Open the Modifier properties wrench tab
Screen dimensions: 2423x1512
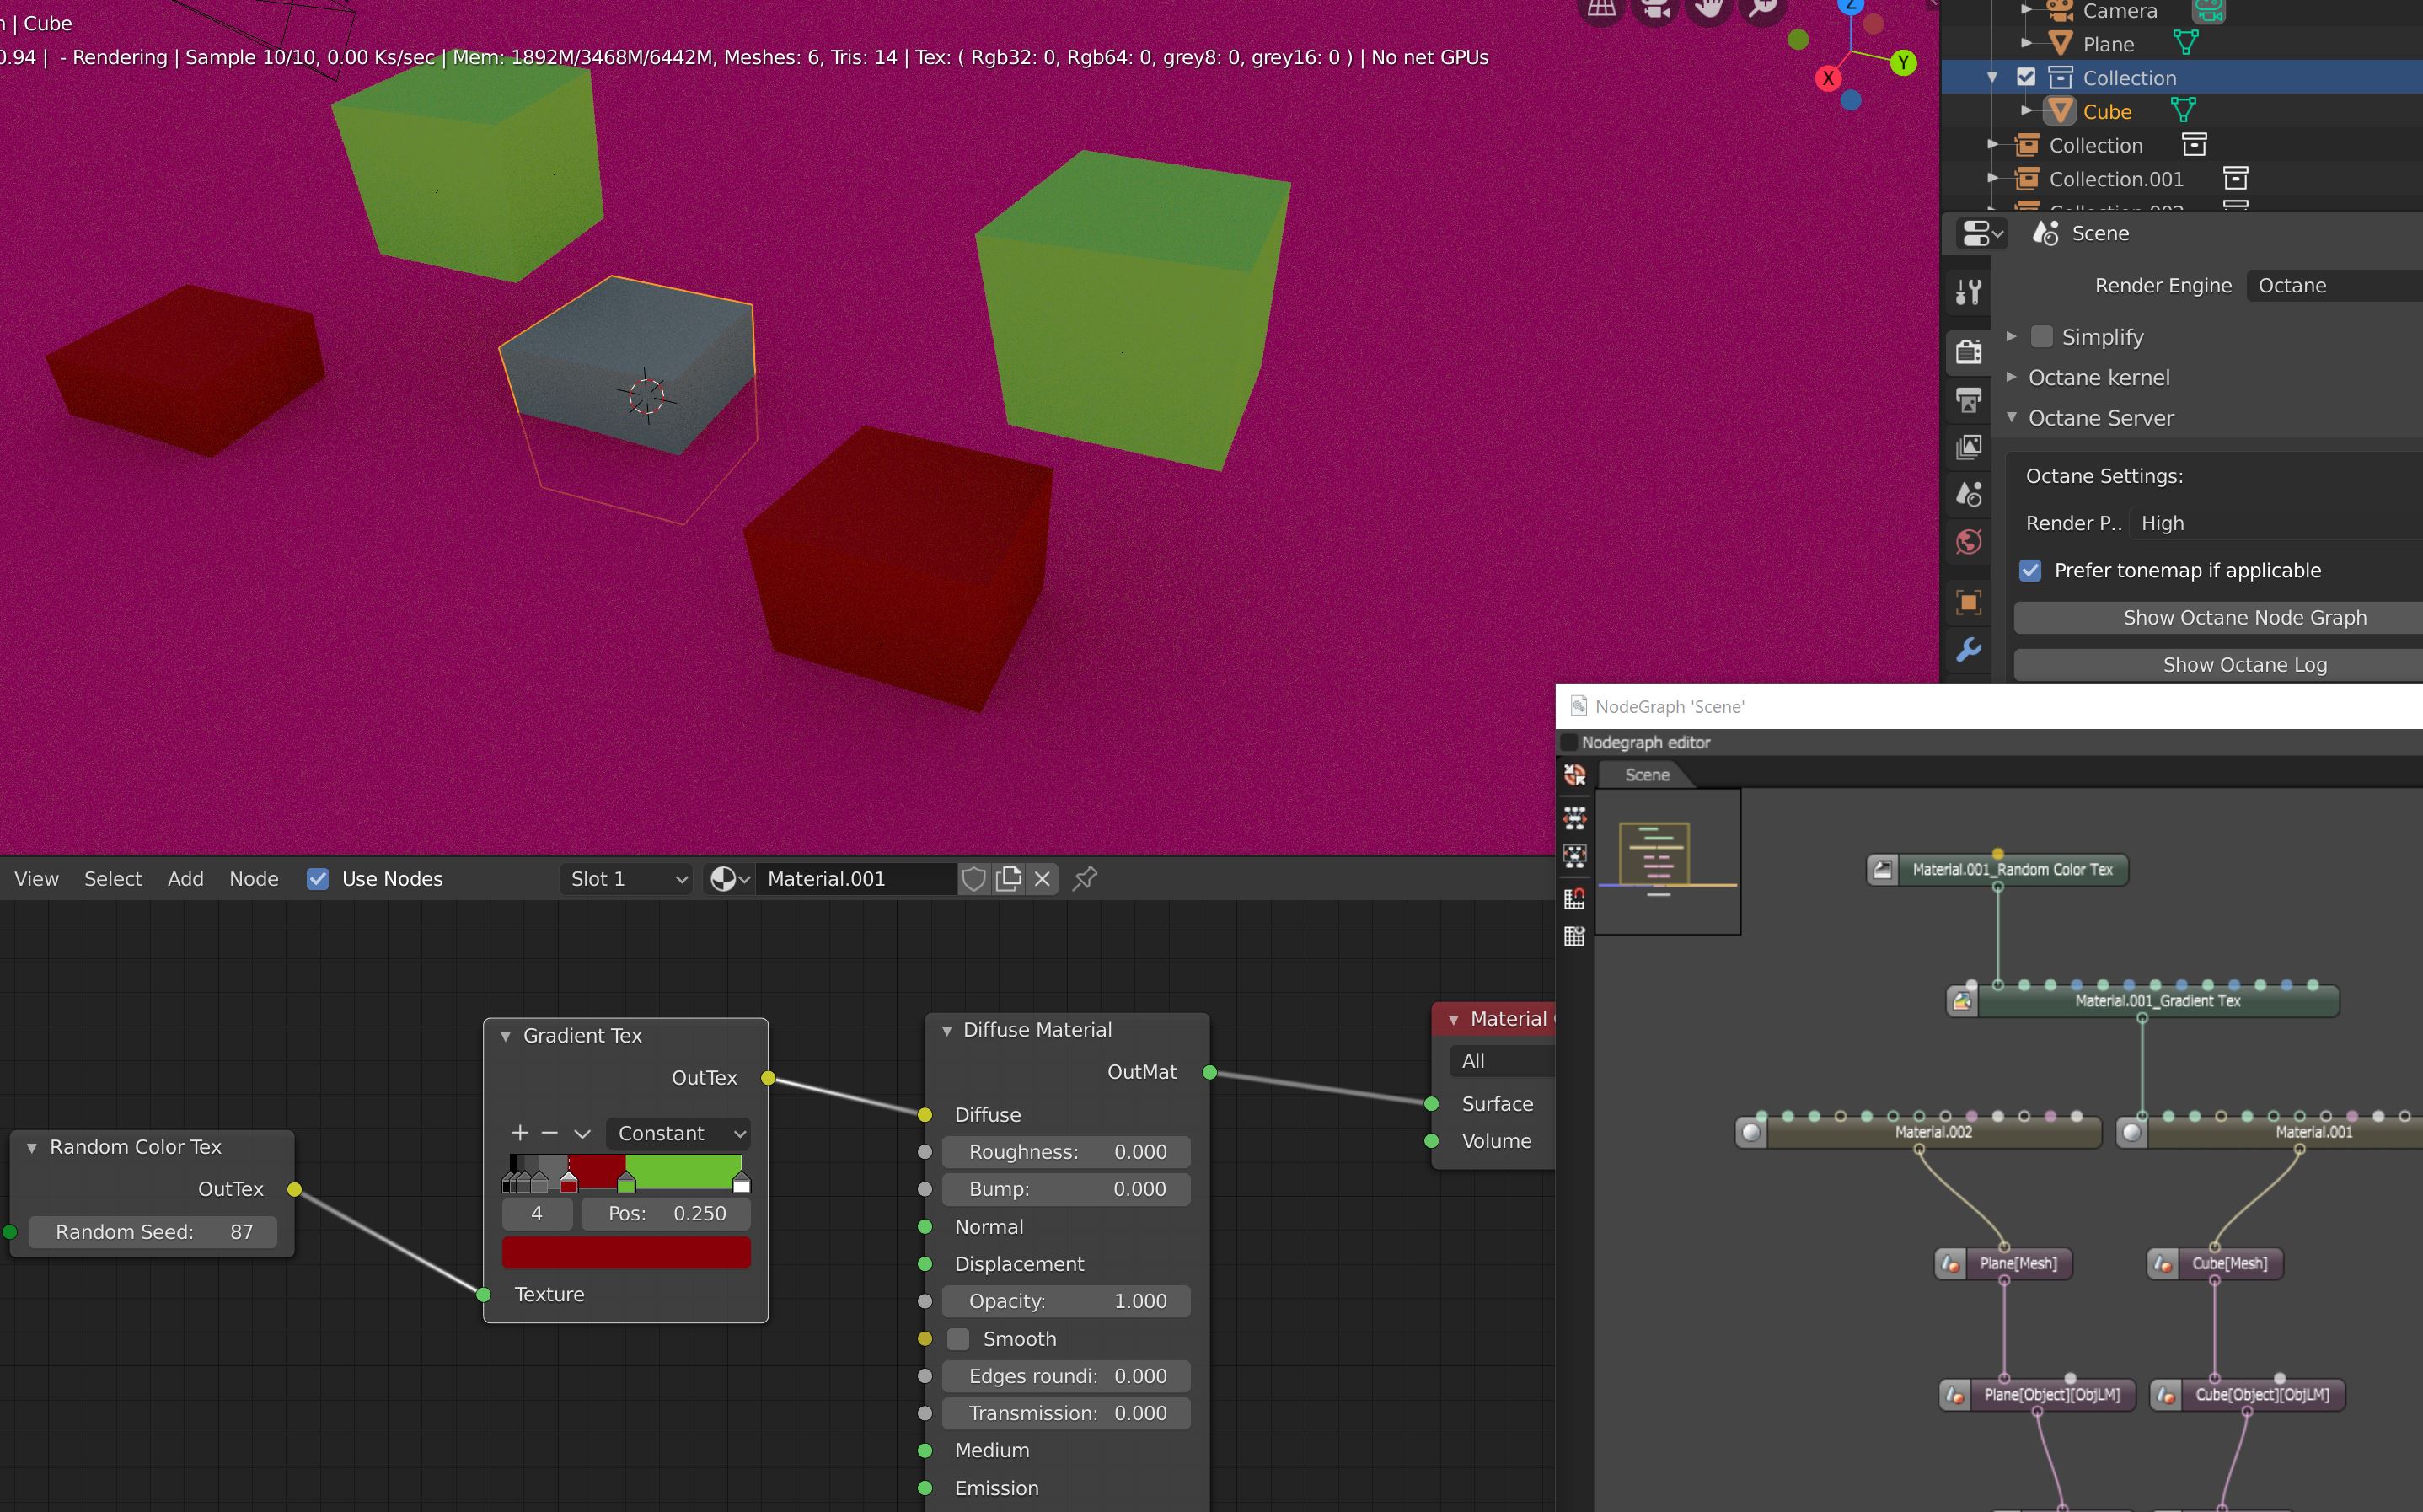pyautogui.click(x=1968, y=650)
